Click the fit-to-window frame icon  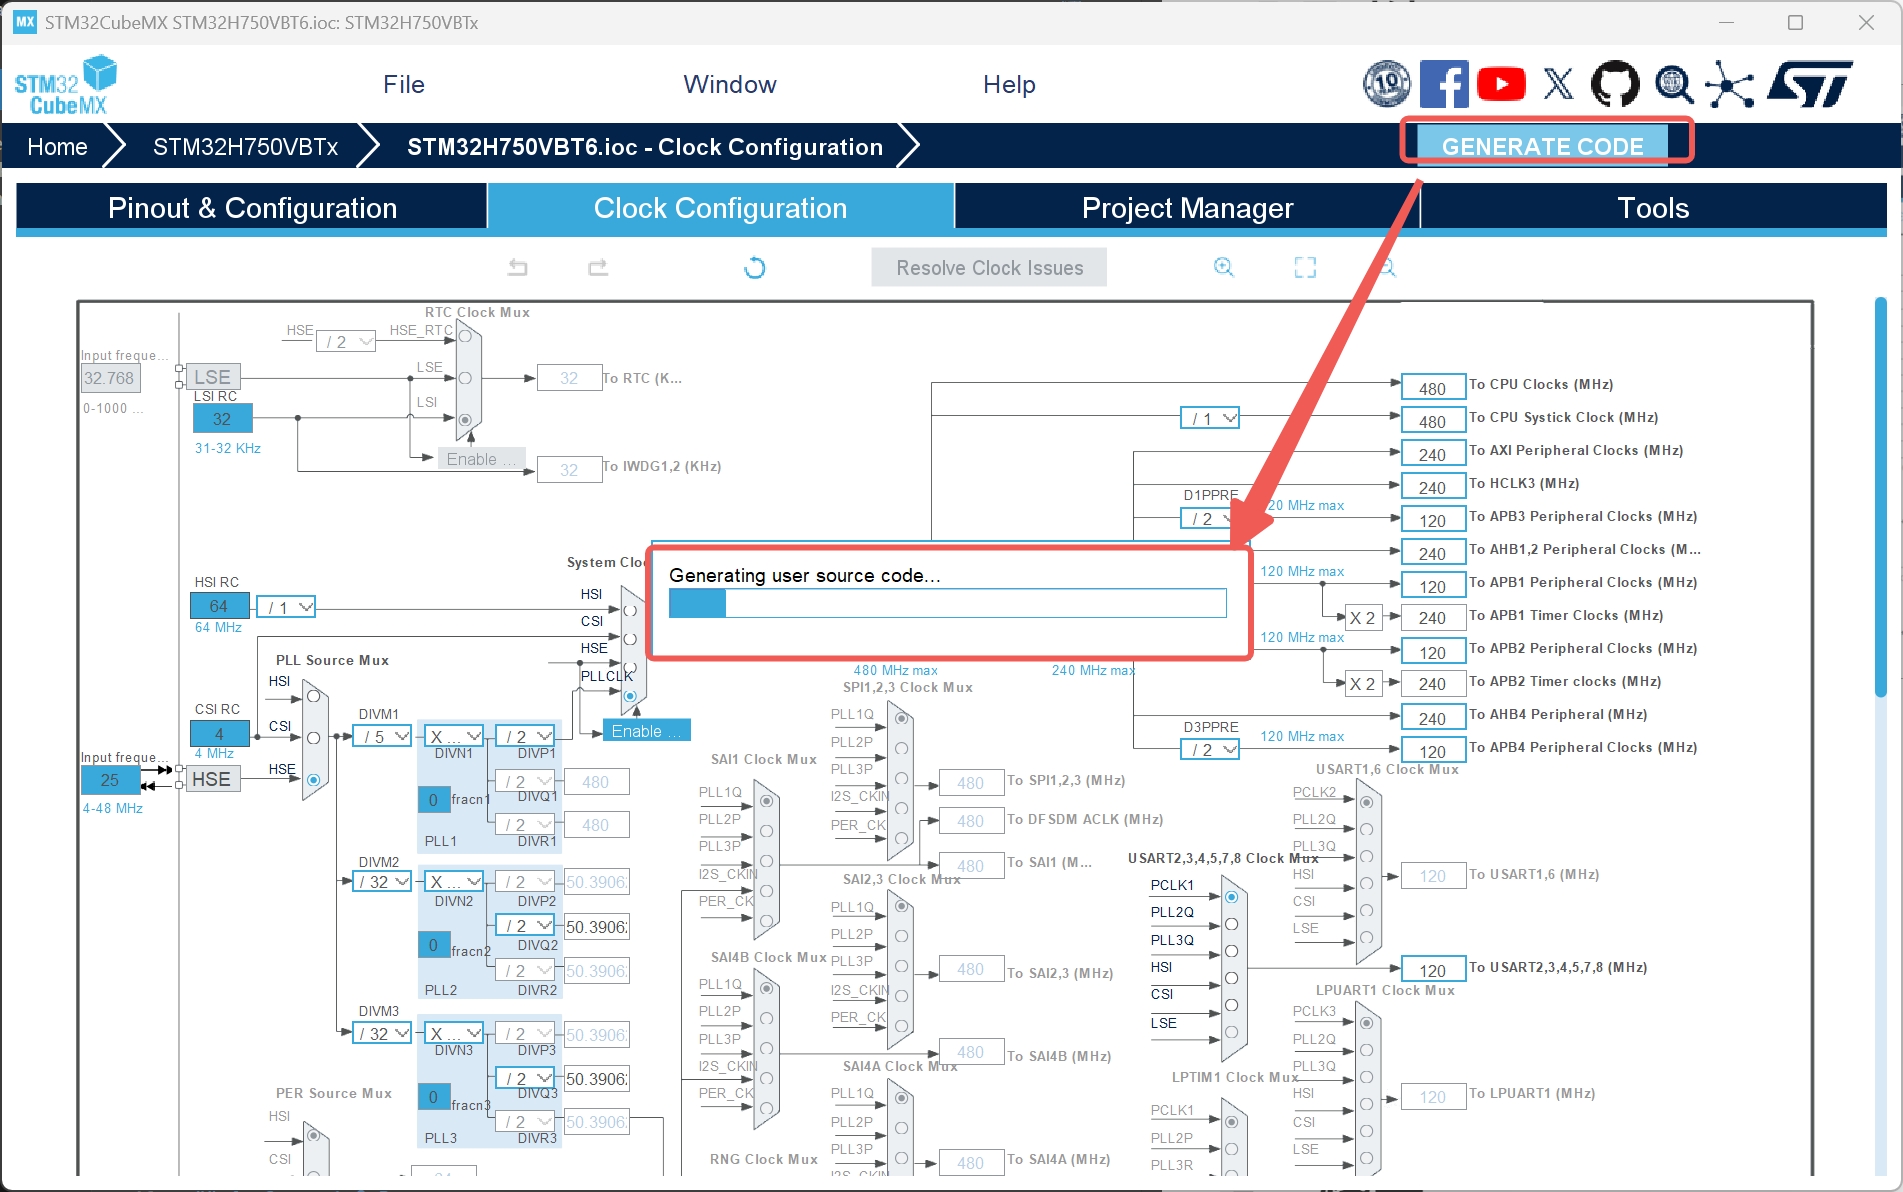(1305, 267)
